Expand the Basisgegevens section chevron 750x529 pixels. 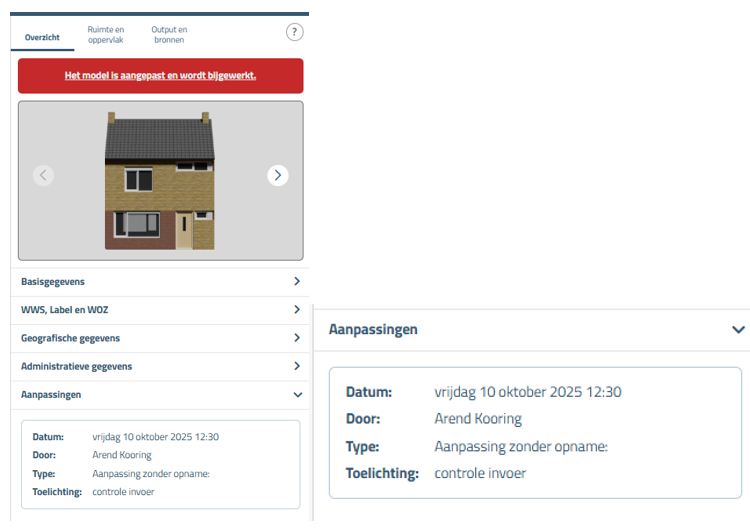297,282
